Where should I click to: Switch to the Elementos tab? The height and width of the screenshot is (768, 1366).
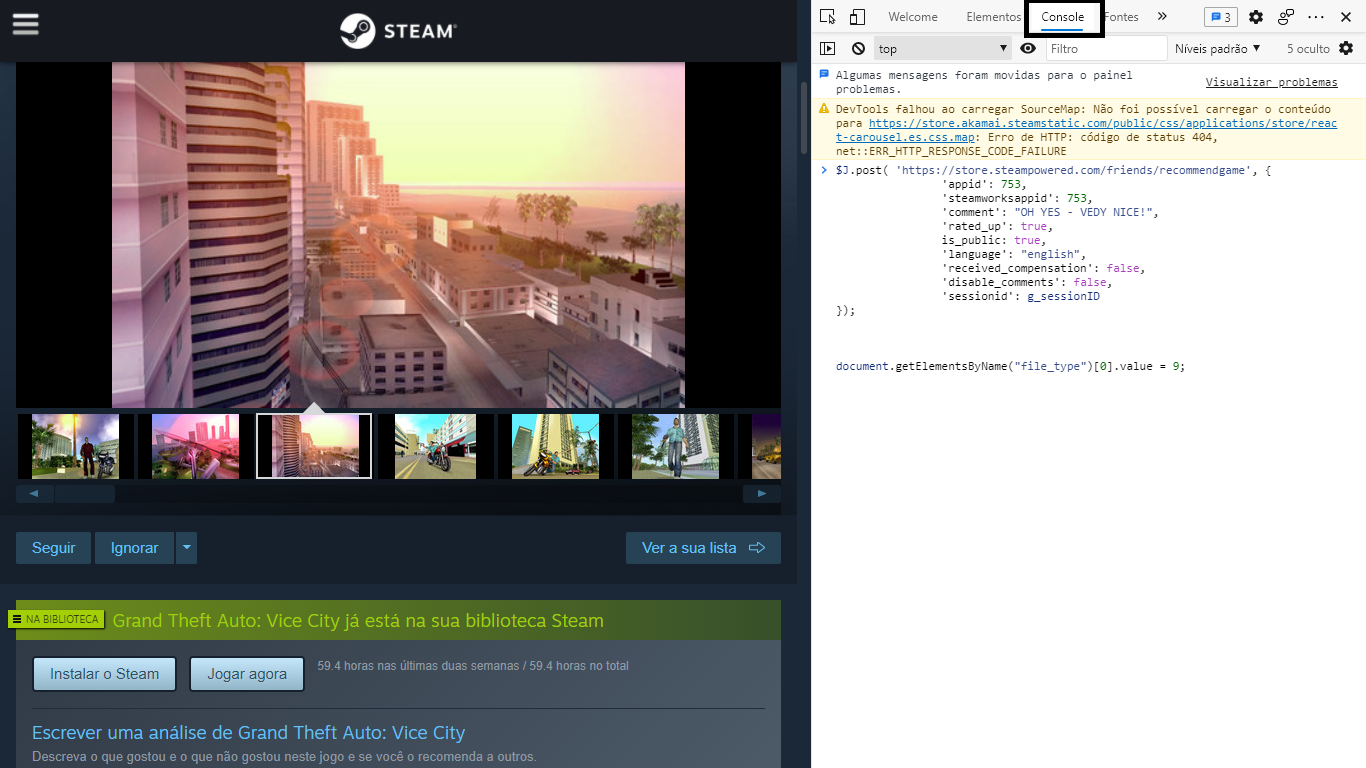[993, 17]
